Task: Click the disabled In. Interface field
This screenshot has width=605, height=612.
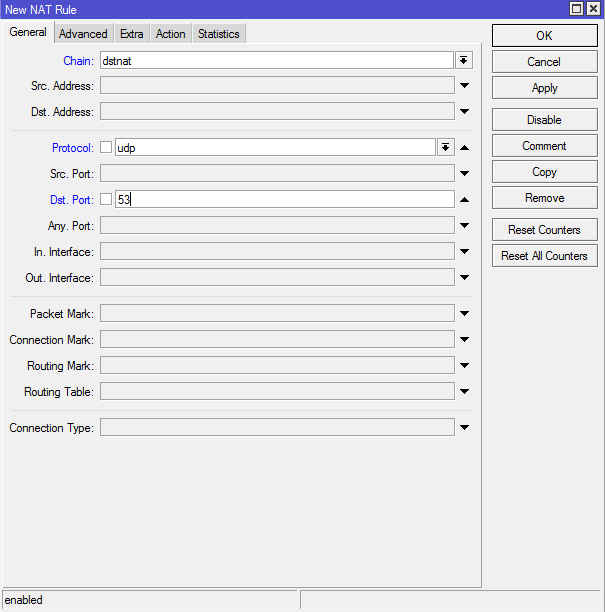Action: [x=277, y=251]
